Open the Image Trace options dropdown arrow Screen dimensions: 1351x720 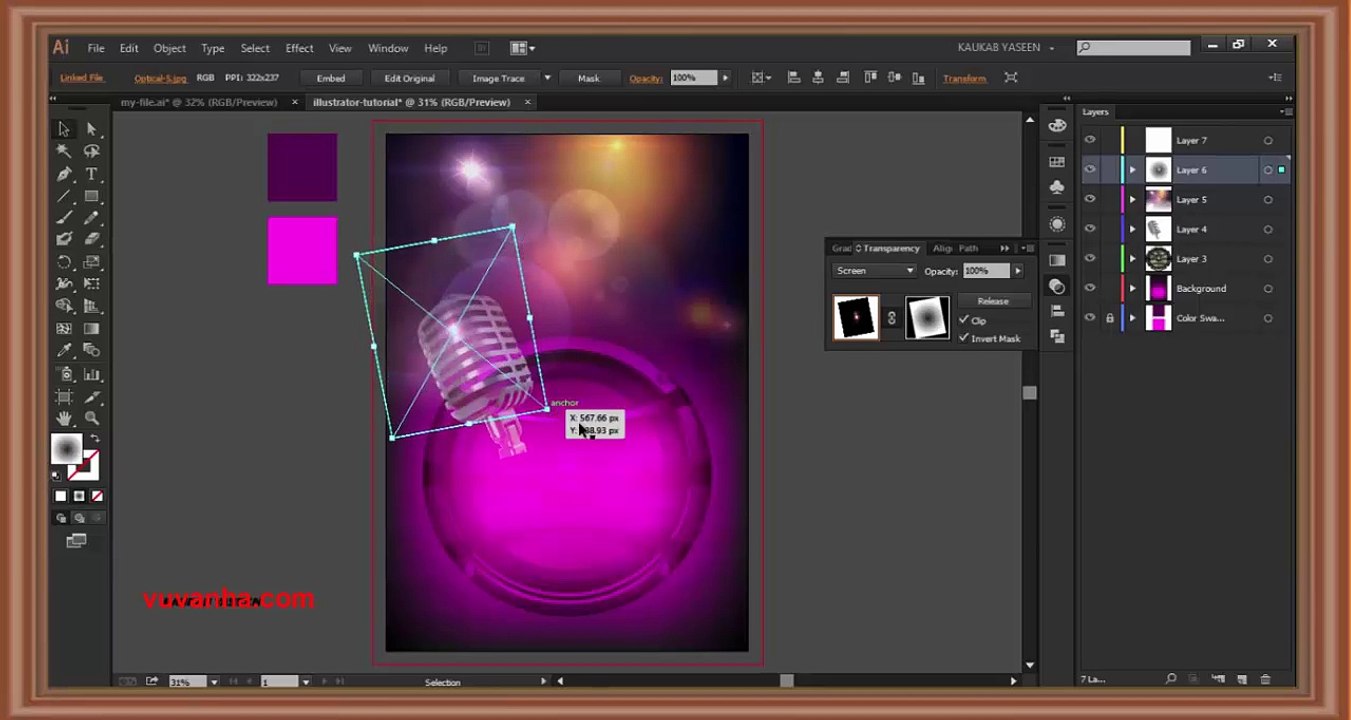pos(547,78)
